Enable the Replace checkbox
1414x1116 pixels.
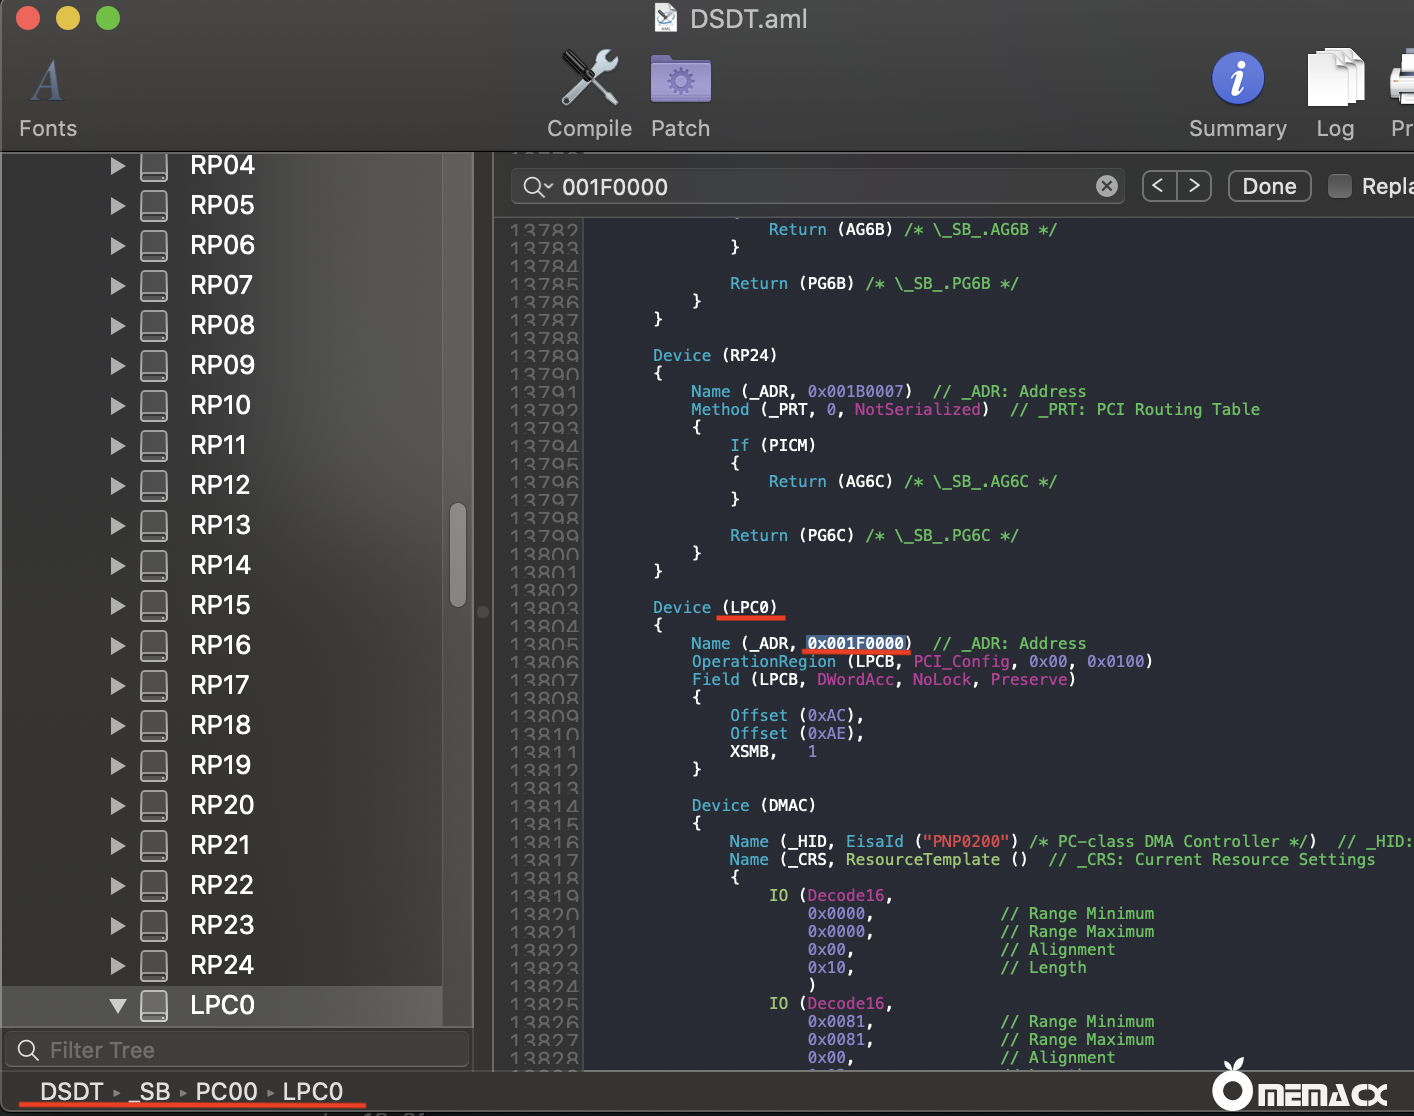click(x=1340, y=186)
